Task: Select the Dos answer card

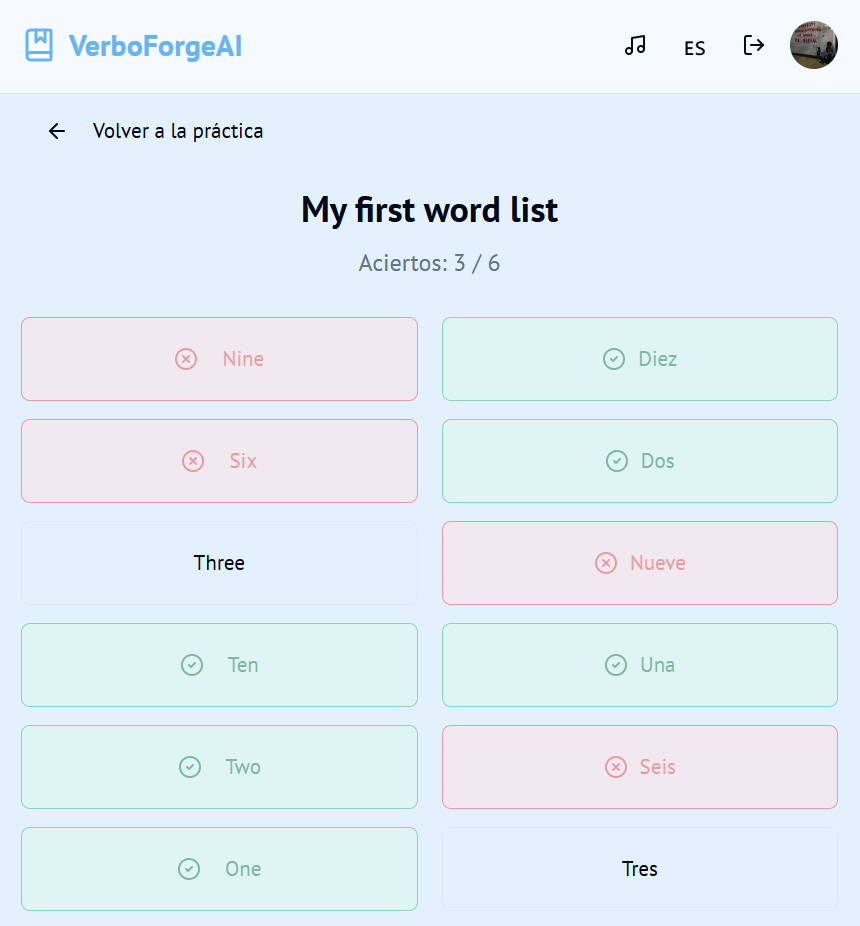Action: click(639, 461)
